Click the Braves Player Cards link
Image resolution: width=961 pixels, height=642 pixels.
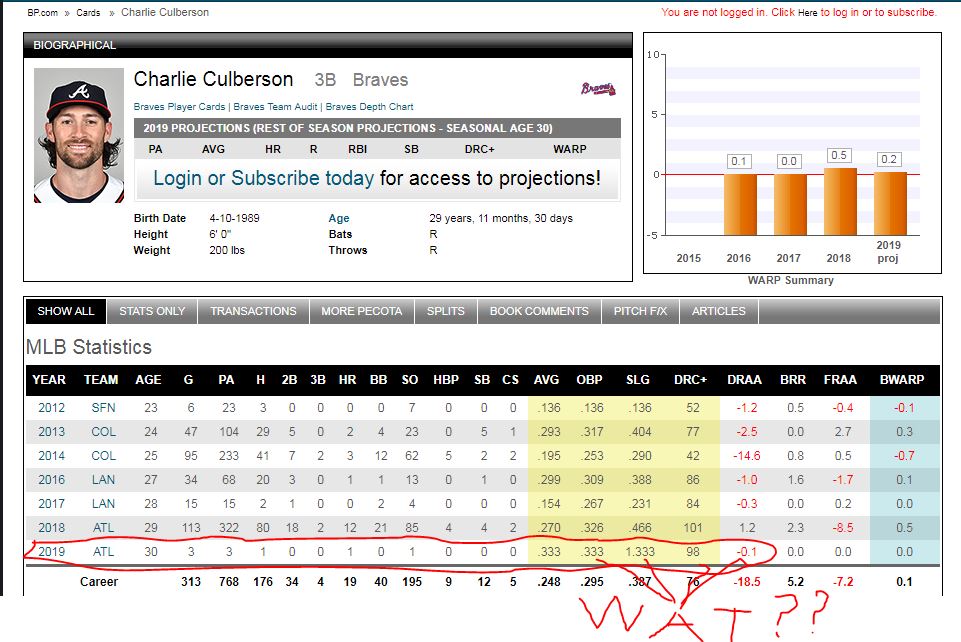(x=179, y=107)
